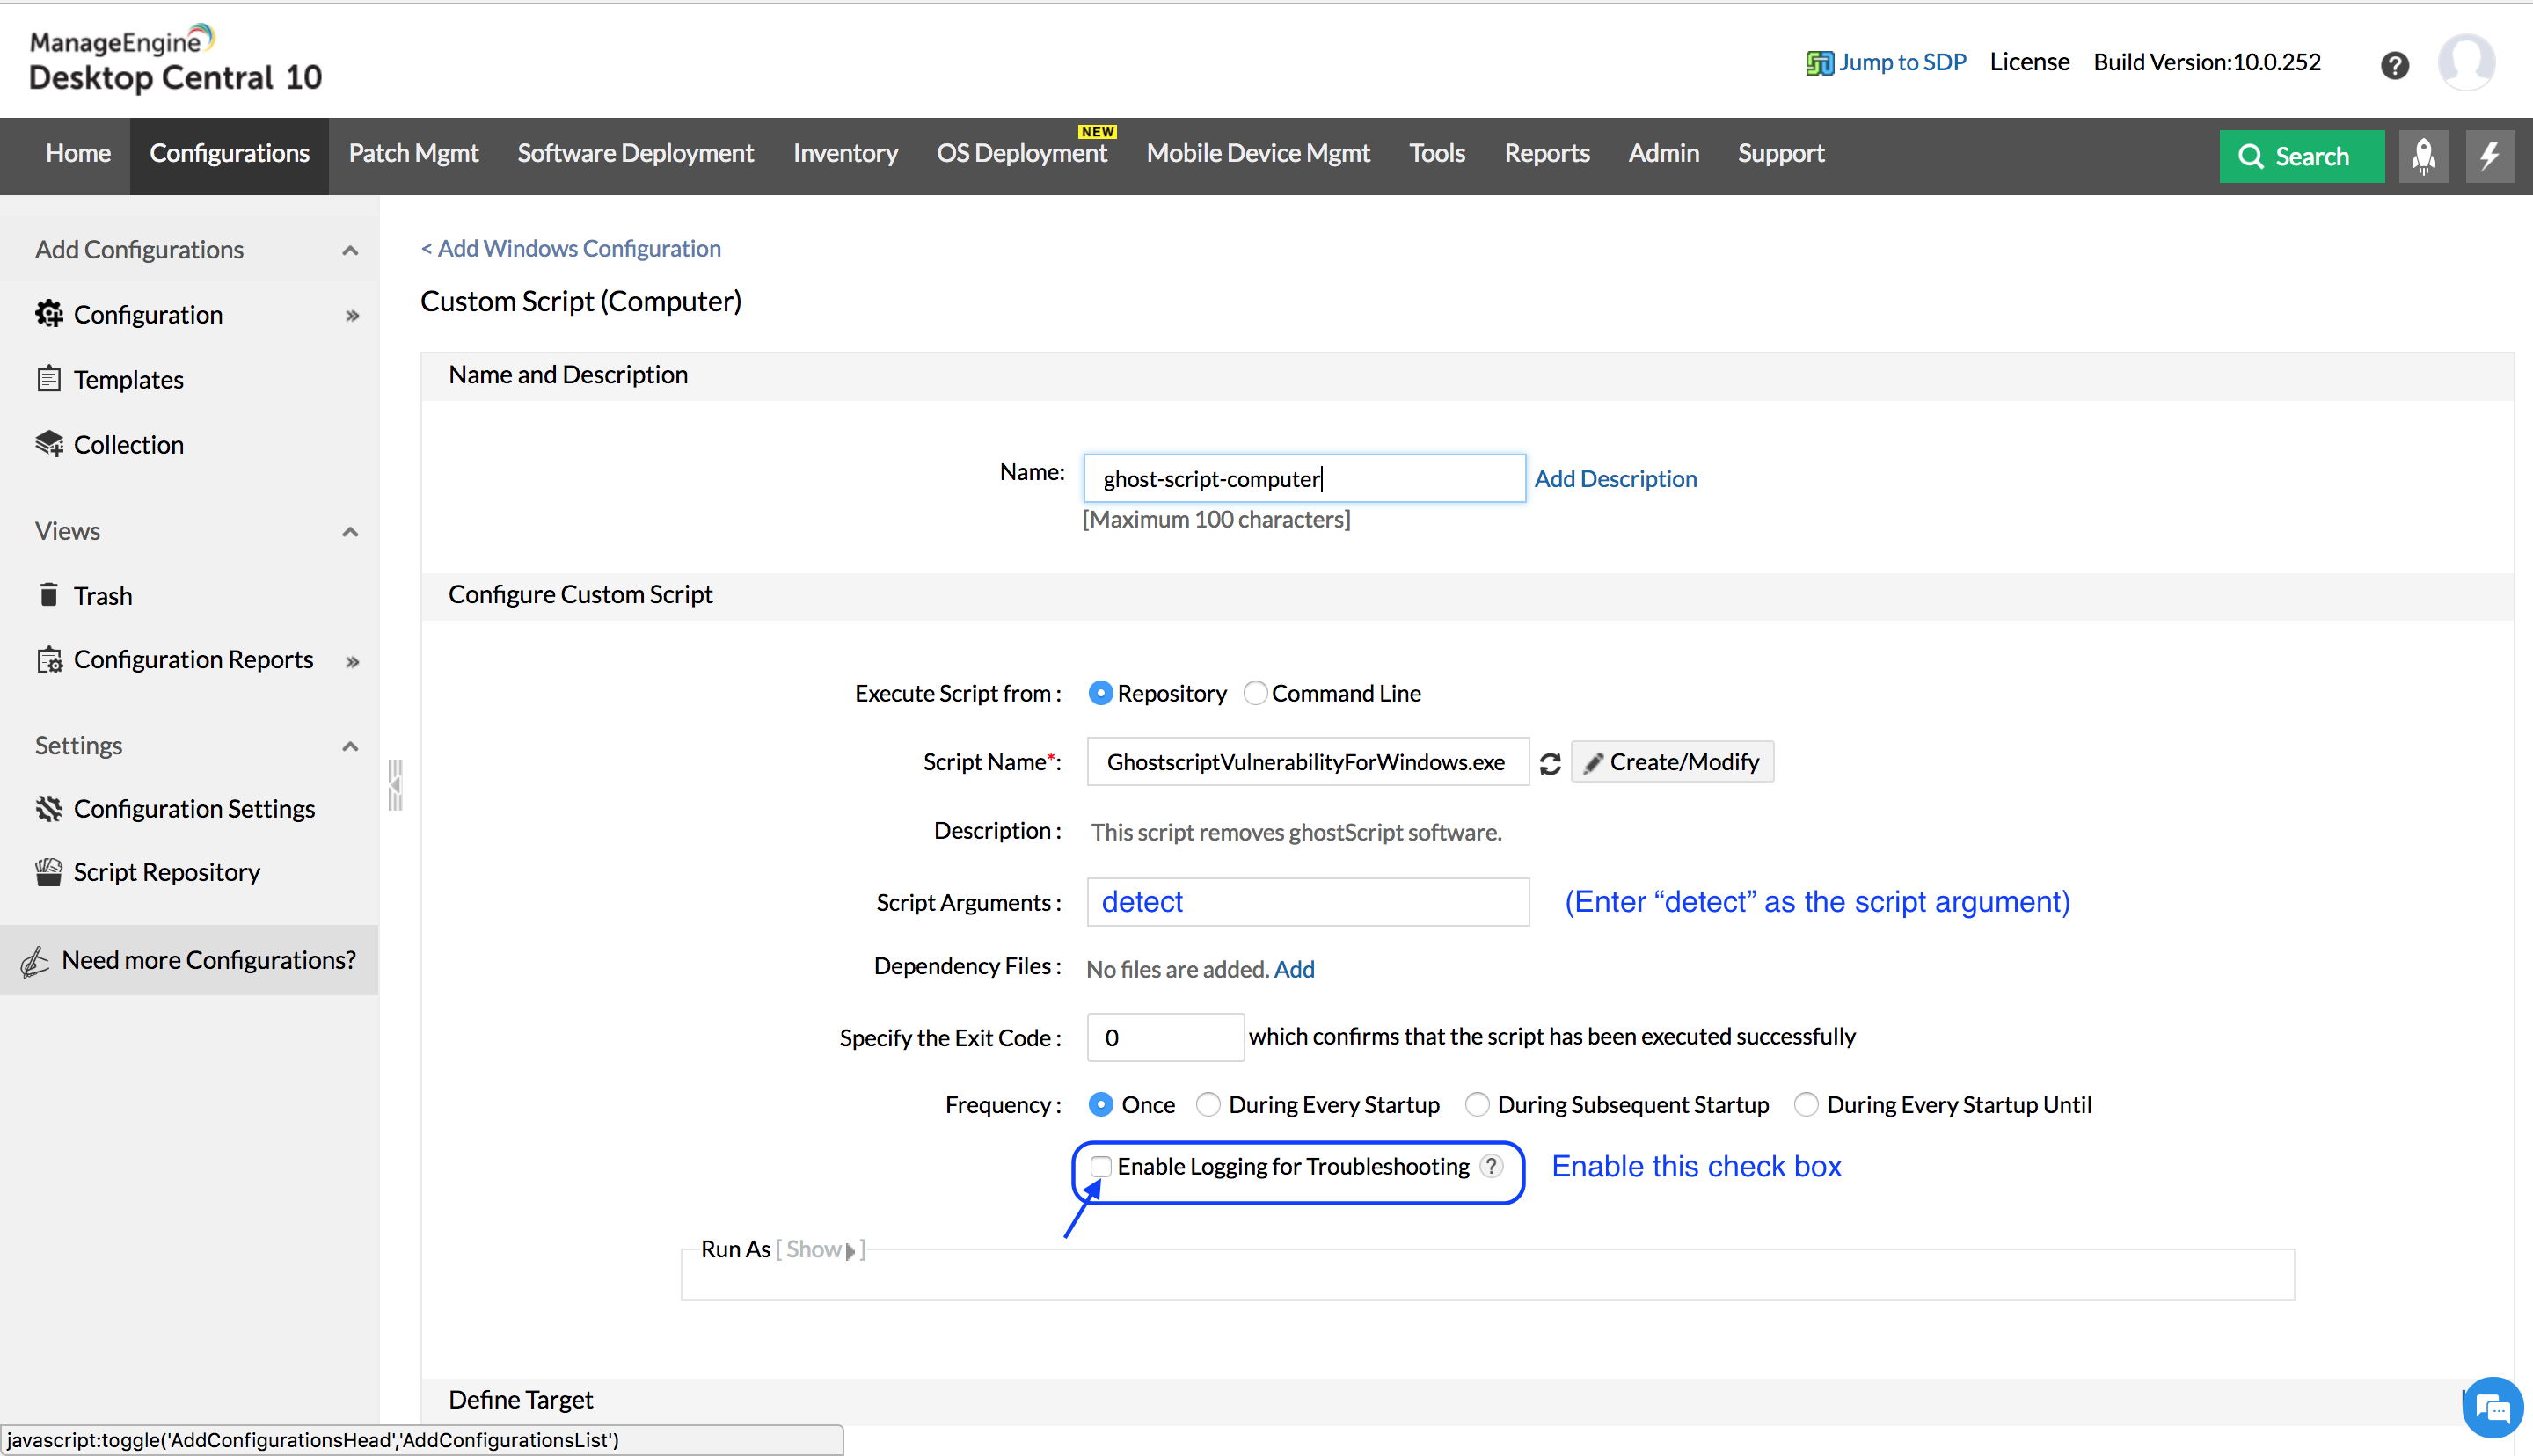2533x1456 pixels.
Task: Enable Logging for Troubleshooting checkbox
Action: coord(1101,1166)
